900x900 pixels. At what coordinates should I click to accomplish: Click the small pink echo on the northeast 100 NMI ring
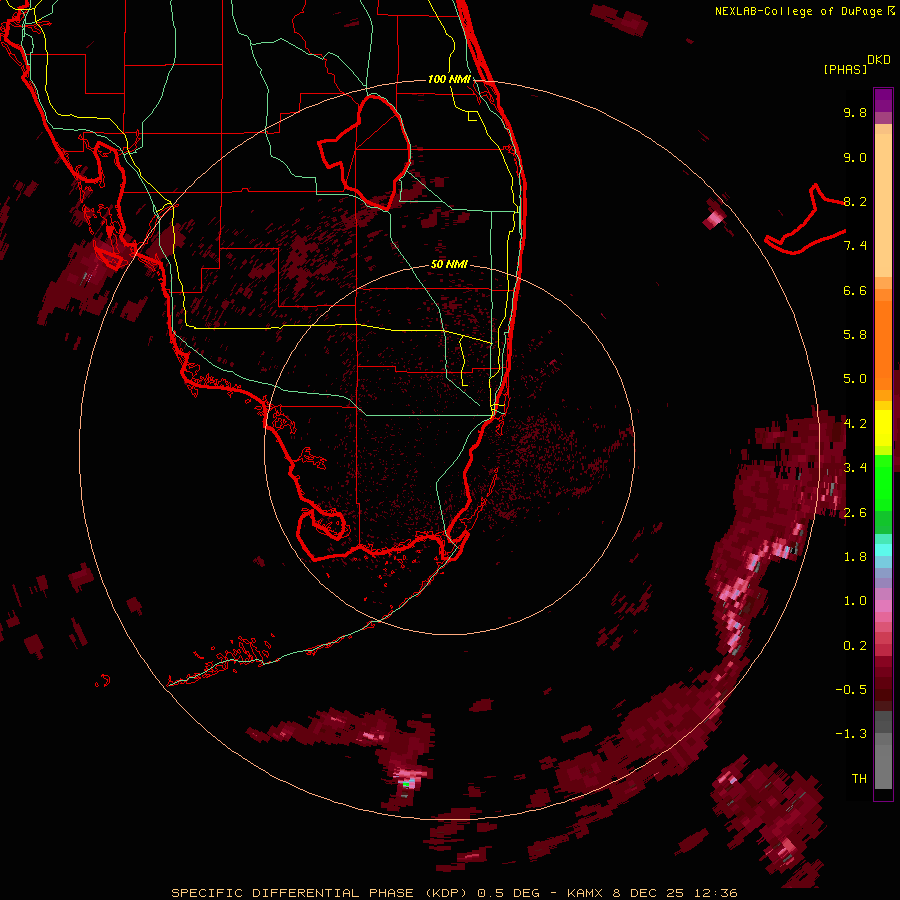(714, 218)
